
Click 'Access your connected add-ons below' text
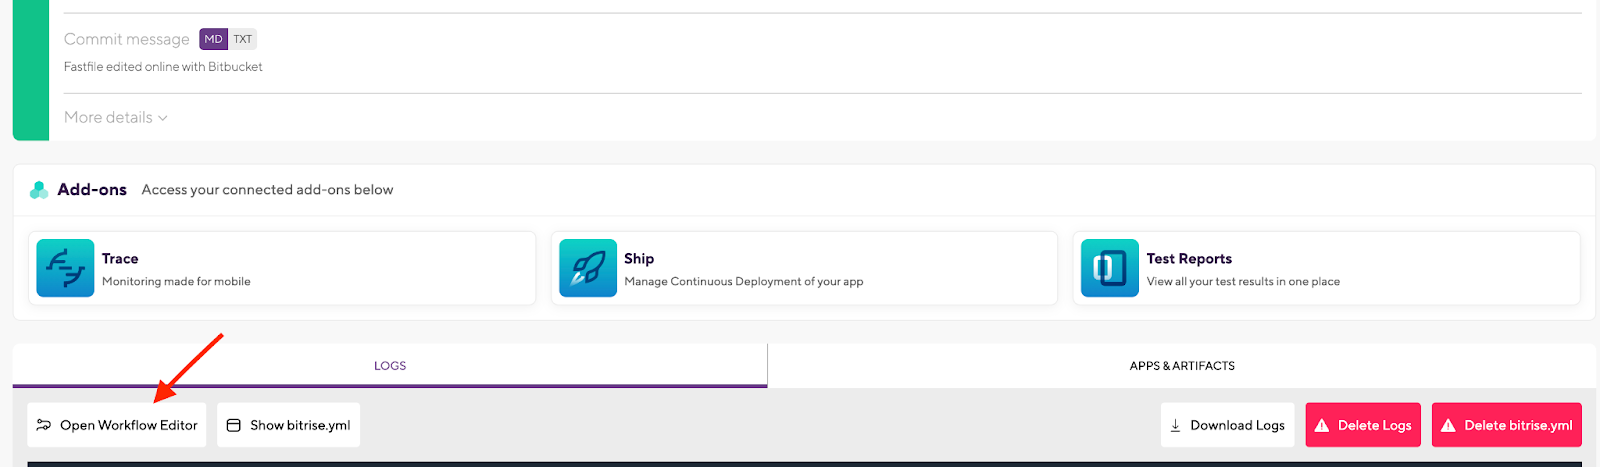point(267,190)
